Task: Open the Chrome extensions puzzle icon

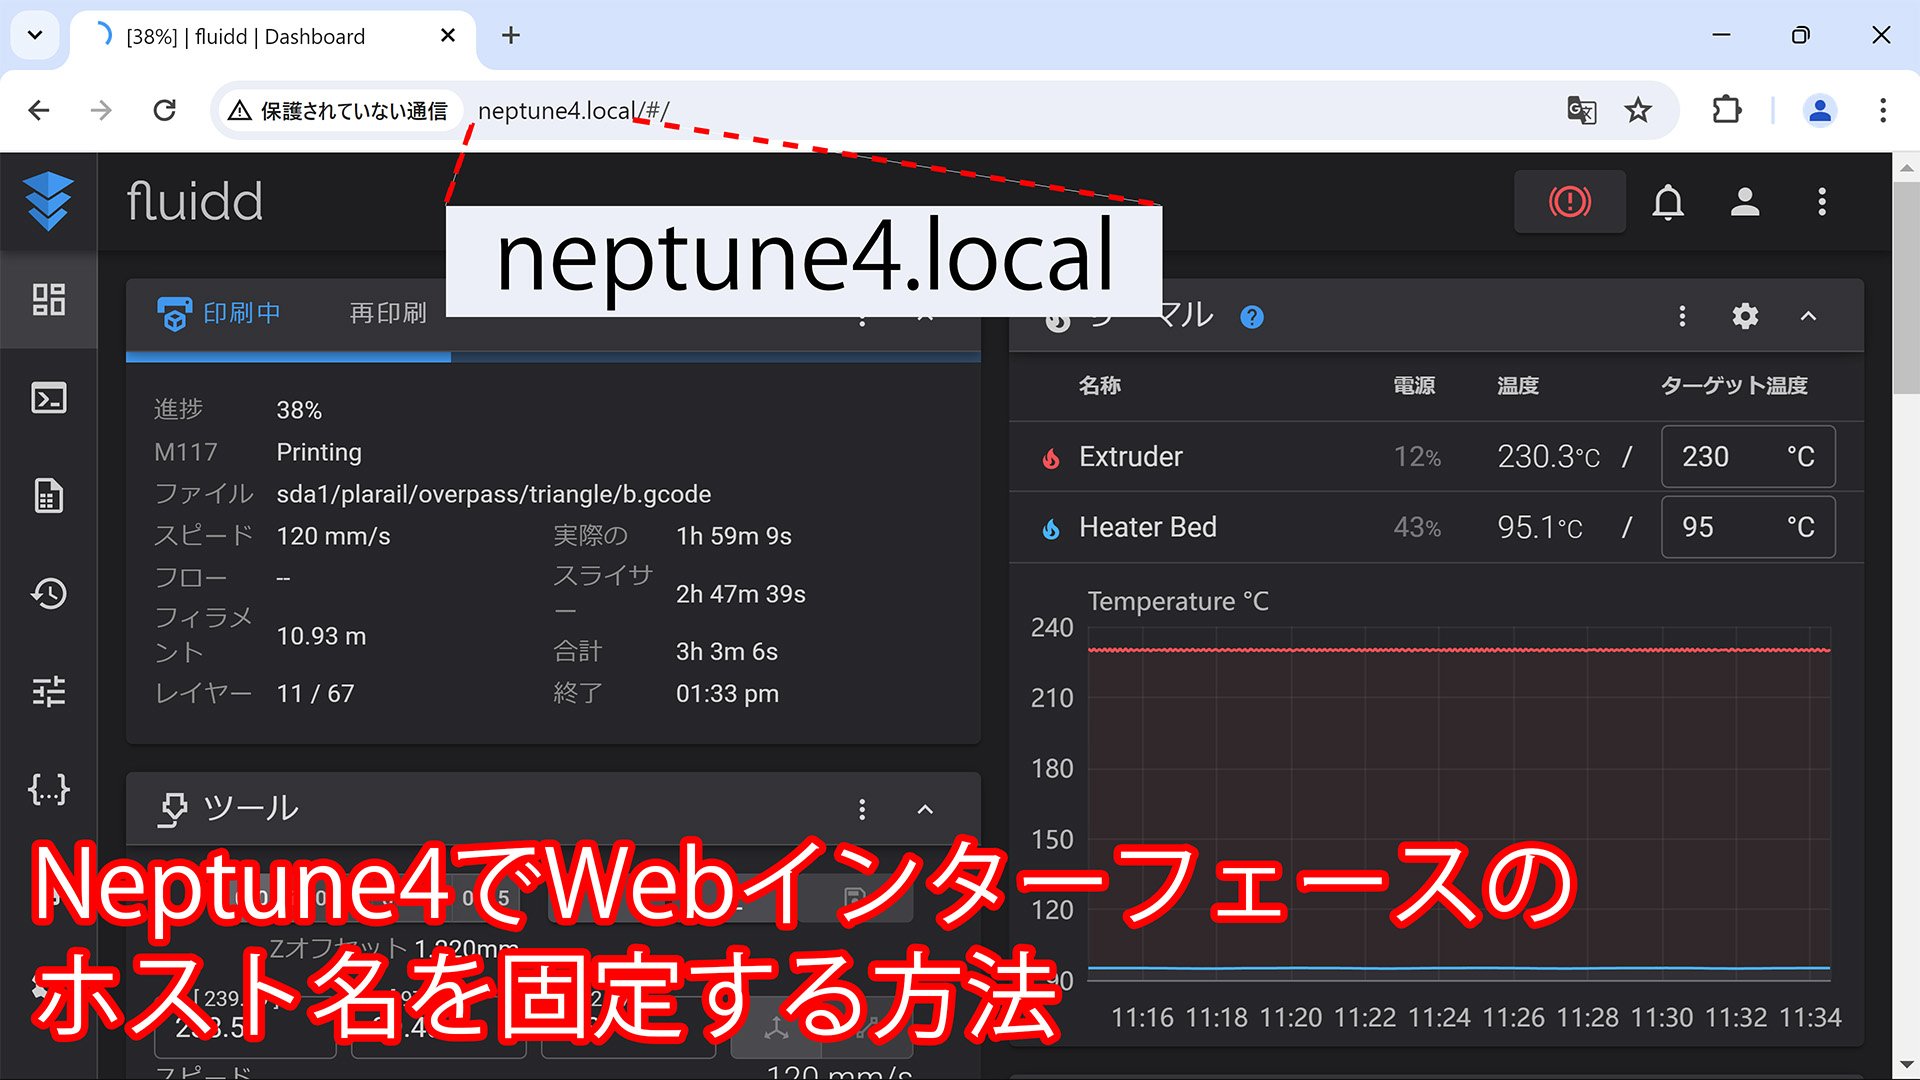Action: click(x=1727, y=110)
